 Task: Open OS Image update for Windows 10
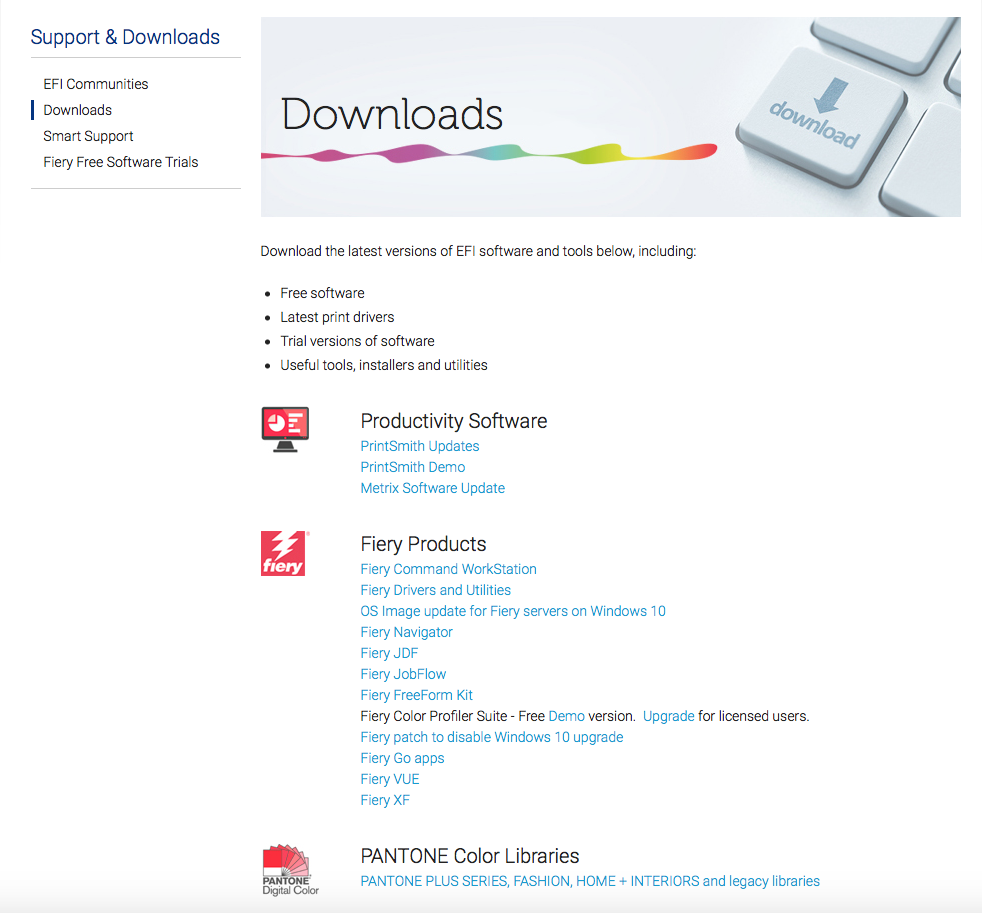click(x=513, y=611)
